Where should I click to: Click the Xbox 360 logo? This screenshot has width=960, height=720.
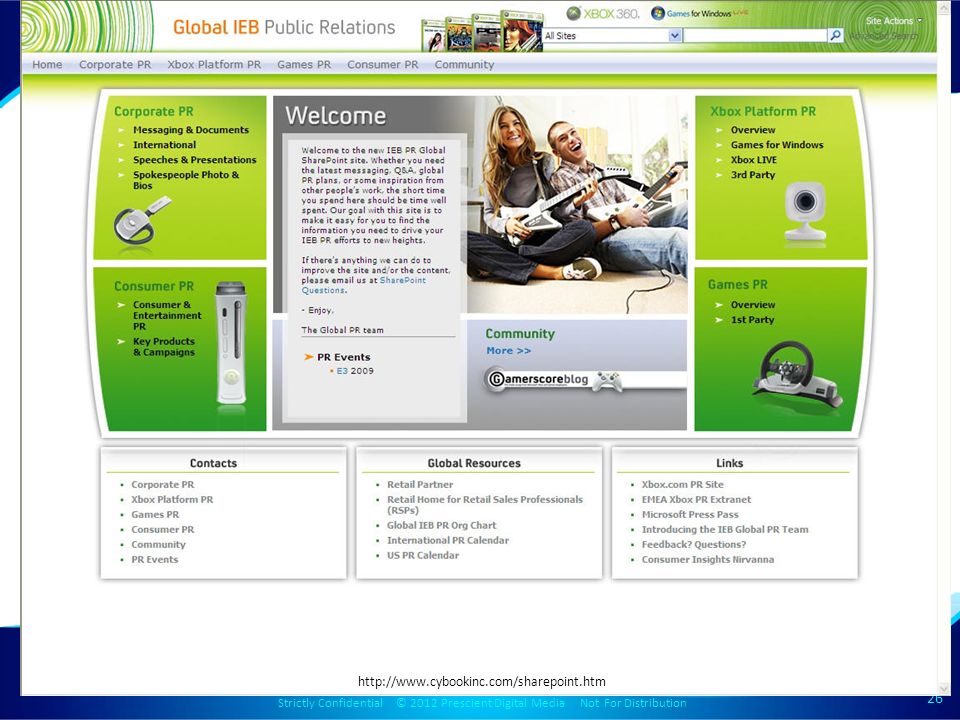pos(602,13)
